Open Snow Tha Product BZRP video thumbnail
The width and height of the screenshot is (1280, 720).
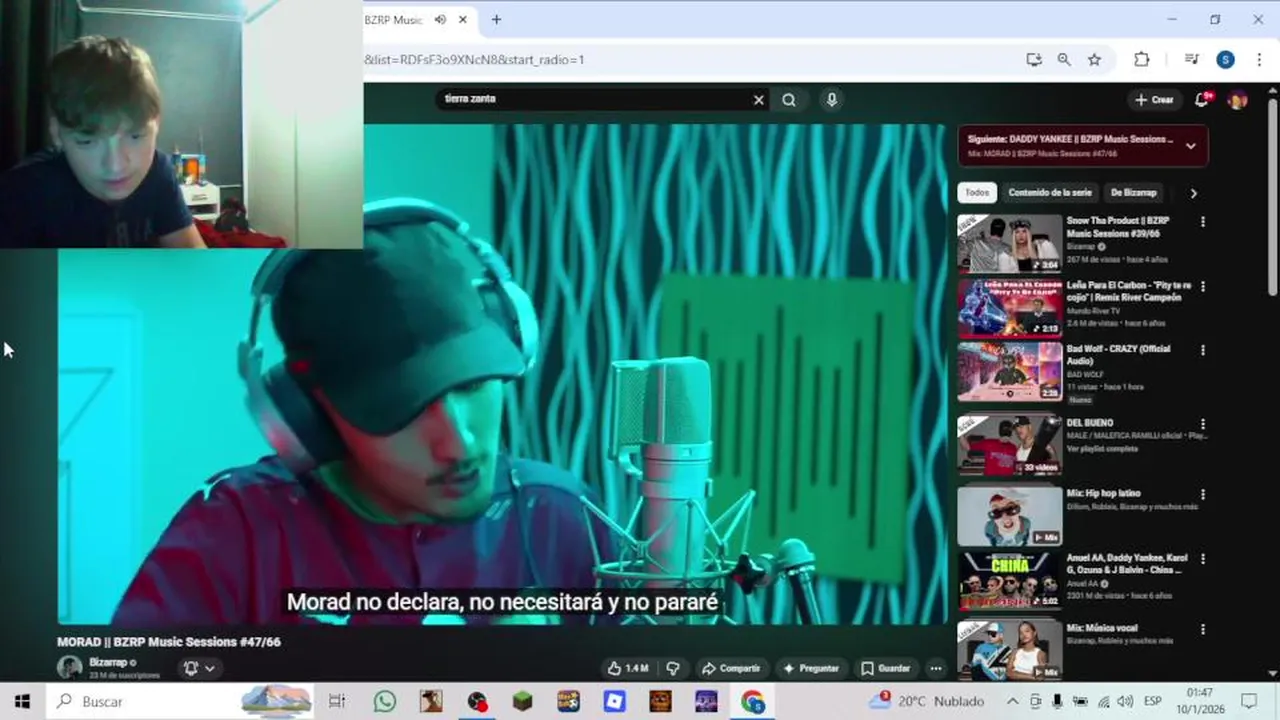1009,243
